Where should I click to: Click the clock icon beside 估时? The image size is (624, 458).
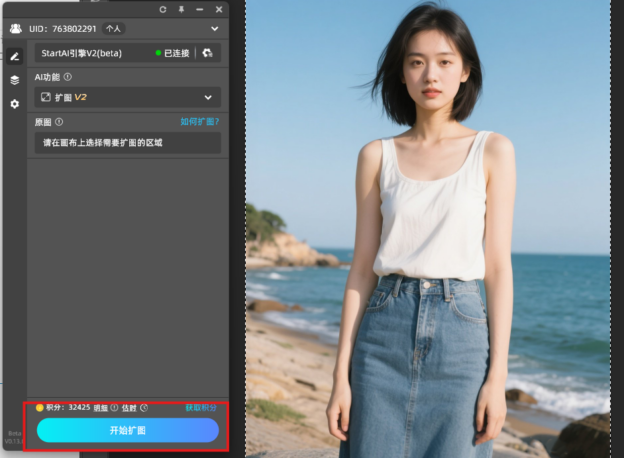(x=144, y=408)
